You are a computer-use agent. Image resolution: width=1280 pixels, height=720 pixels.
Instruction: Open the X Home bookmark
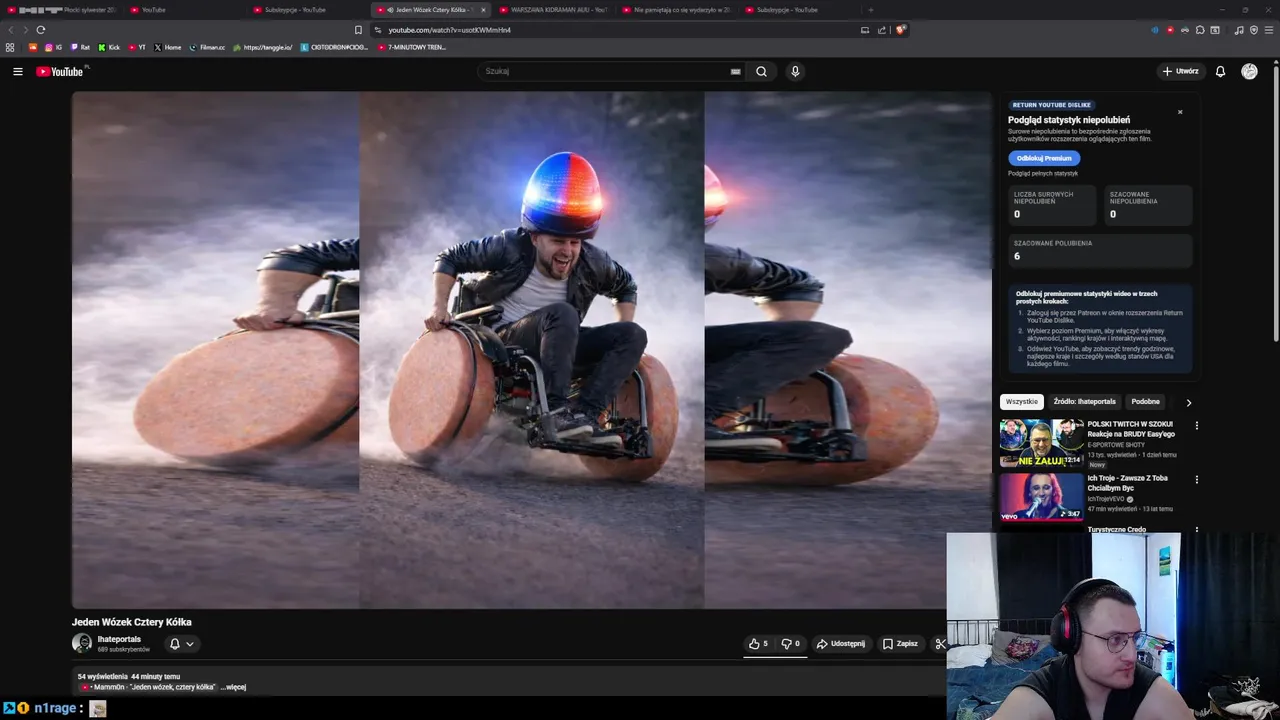point(167,47)
